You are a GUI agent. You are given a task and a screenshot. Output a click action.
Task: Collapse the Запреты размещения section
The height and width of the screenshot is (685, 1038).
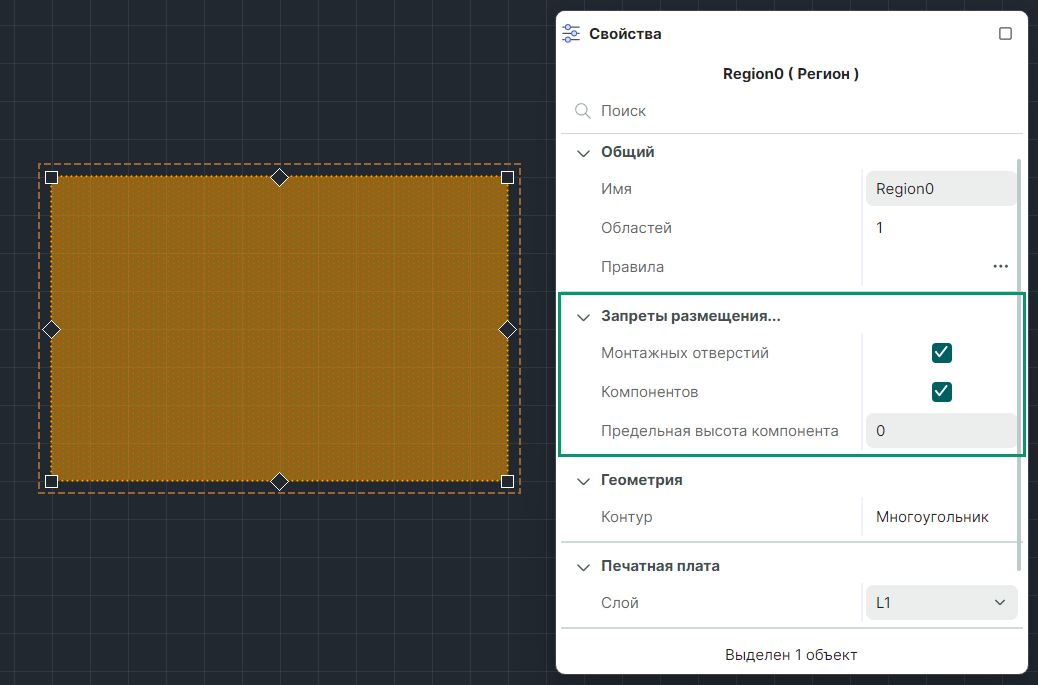click(584, 317)
